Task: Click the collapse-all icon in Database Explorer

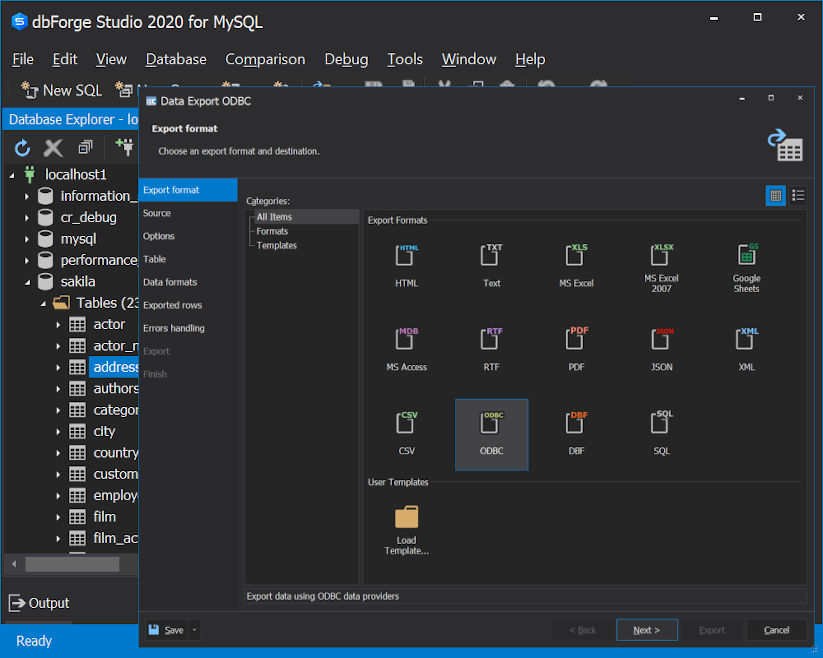Action: pos(85,147)
